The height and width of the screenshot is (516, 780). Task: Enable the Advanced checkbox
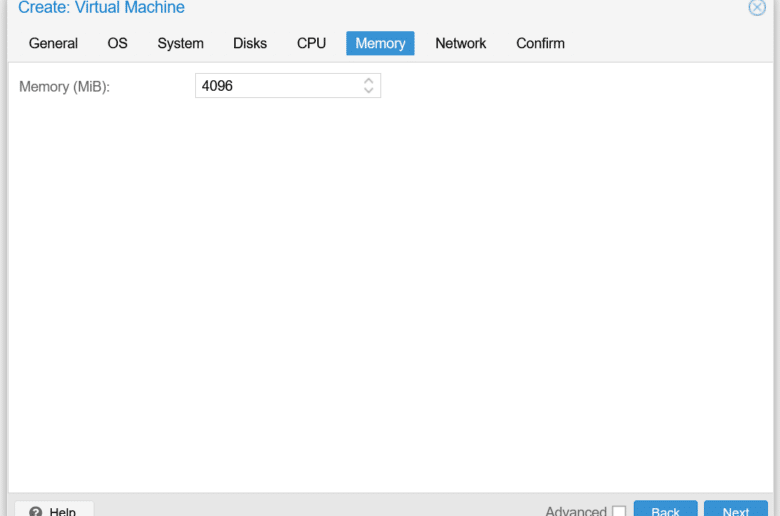(x=619, y=511)
